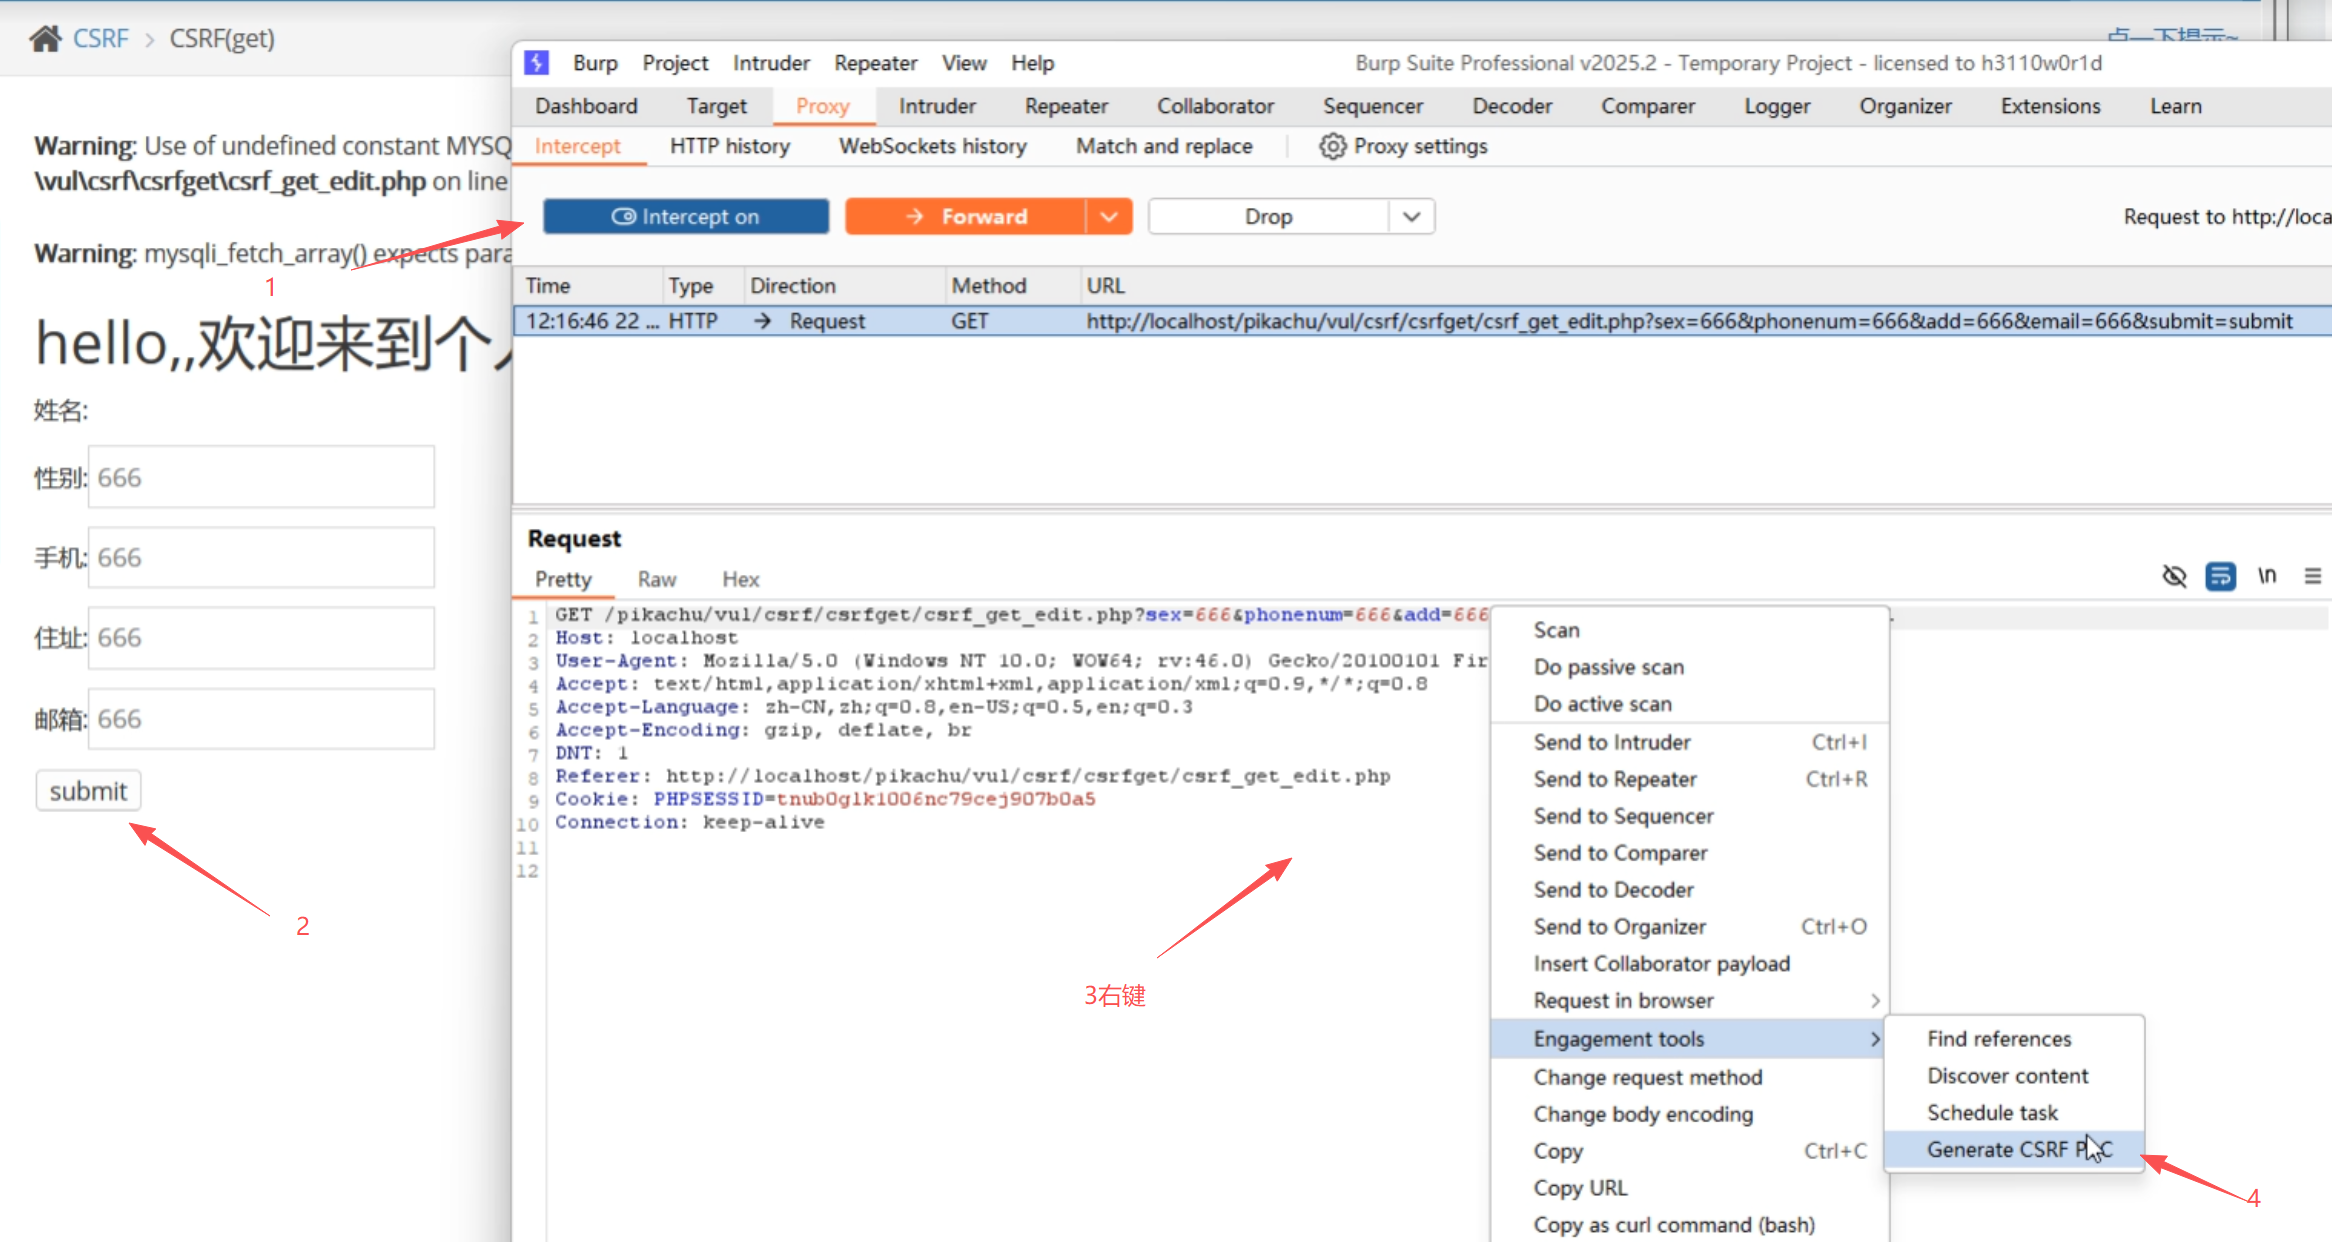The width and height of the screenshot is (2332, 1242).
Task: Expand the Drop dropdown arrow
Action: [1411, 217]
